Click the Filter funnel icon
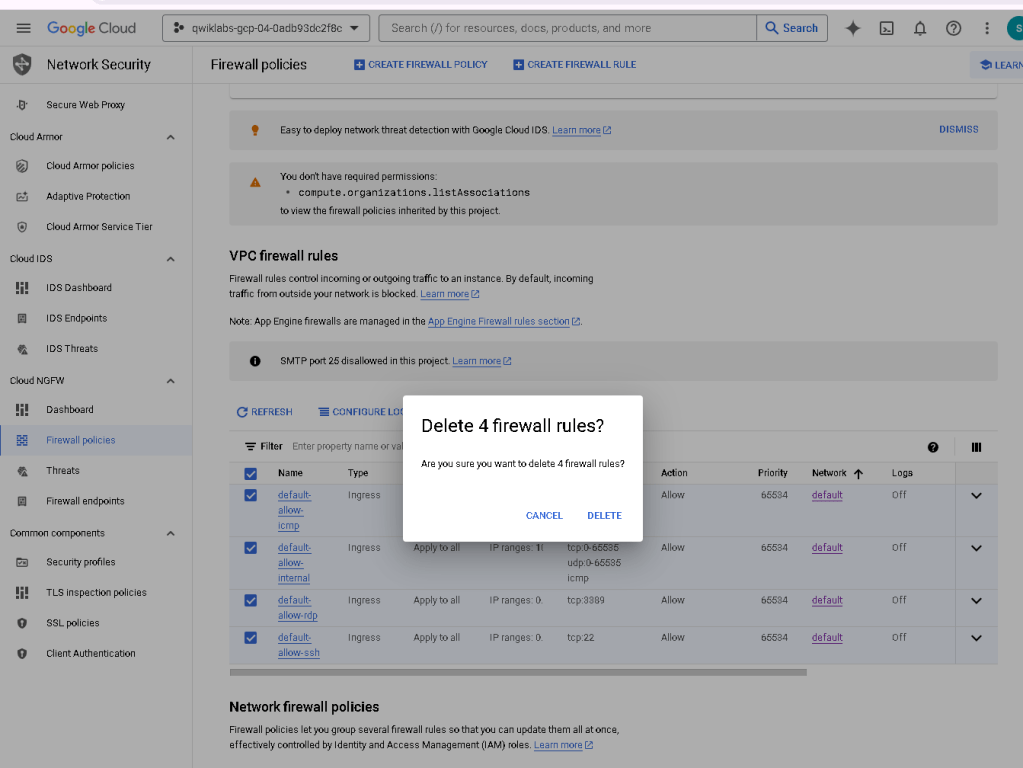The height and width of the screenshot is (768, 1023). [251, 447]
